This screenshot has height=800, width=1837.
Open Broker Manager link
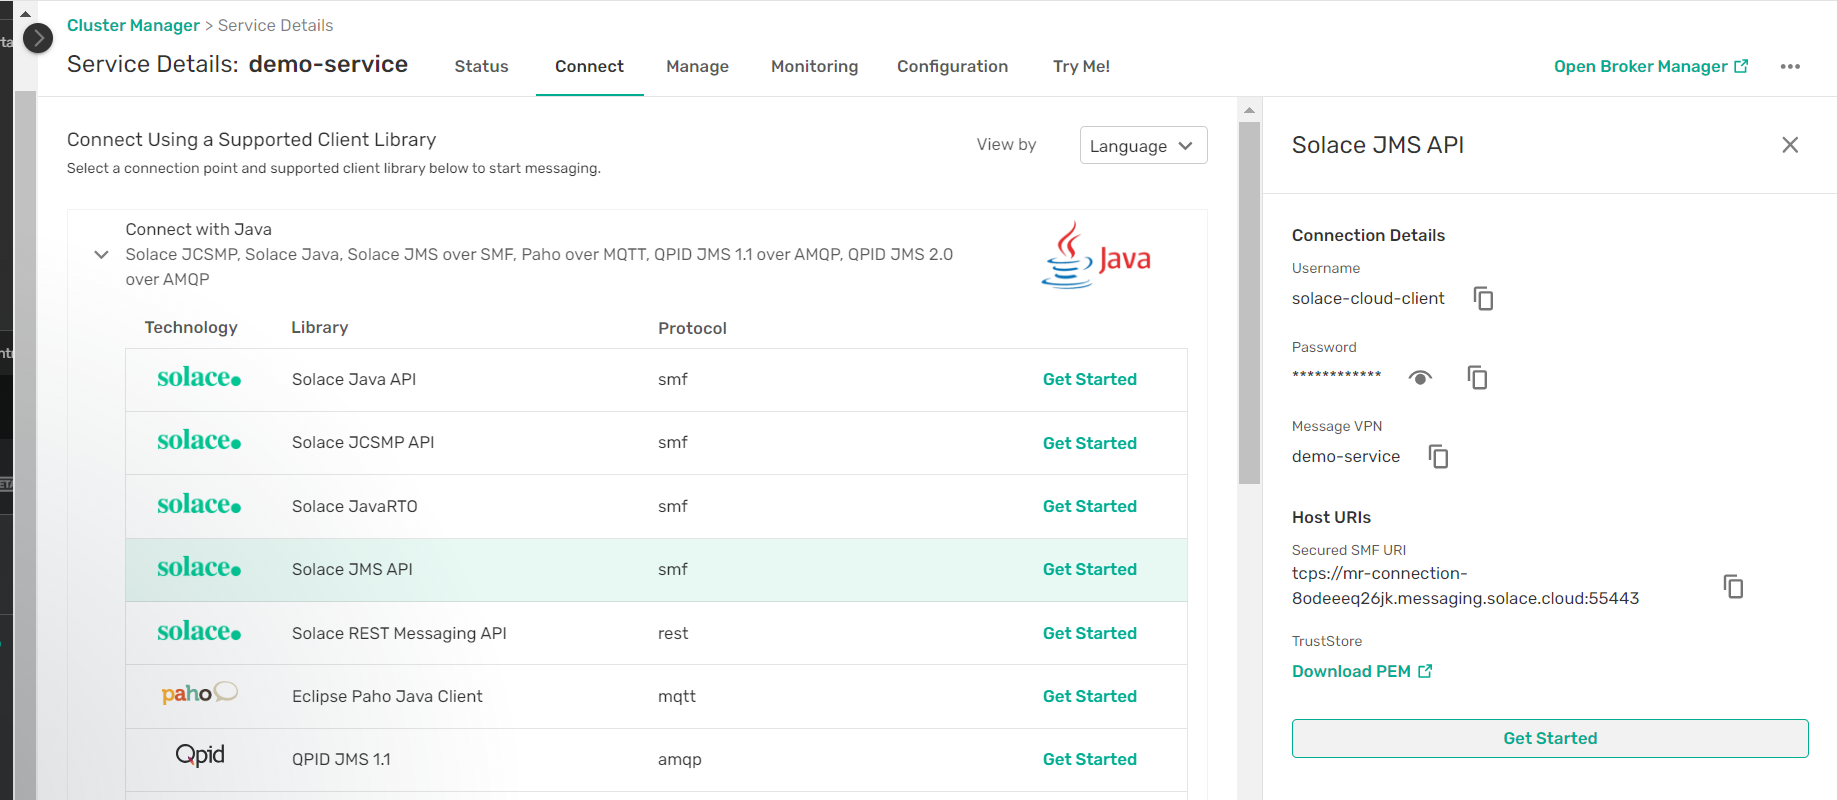[1650, 67]
